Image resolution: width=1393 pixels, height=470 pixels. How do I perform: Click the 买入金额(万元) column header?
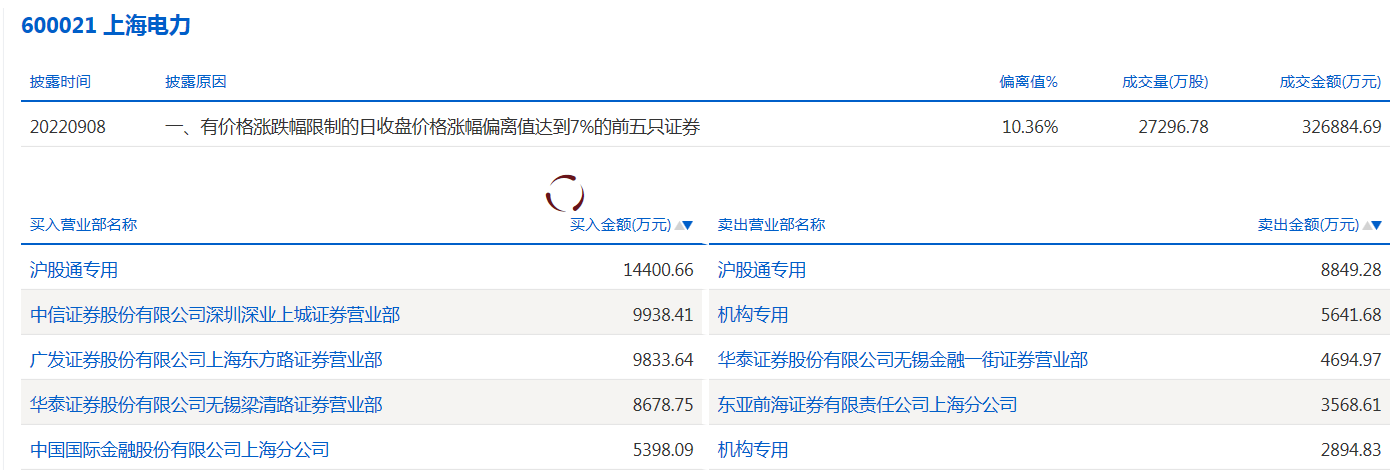coord(620,225)
